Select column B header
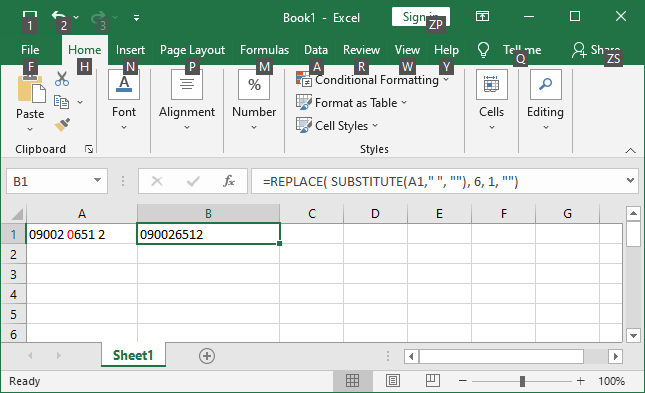This screenshot has height=393, width=645. pyautogui.click(x=209, y=214)
